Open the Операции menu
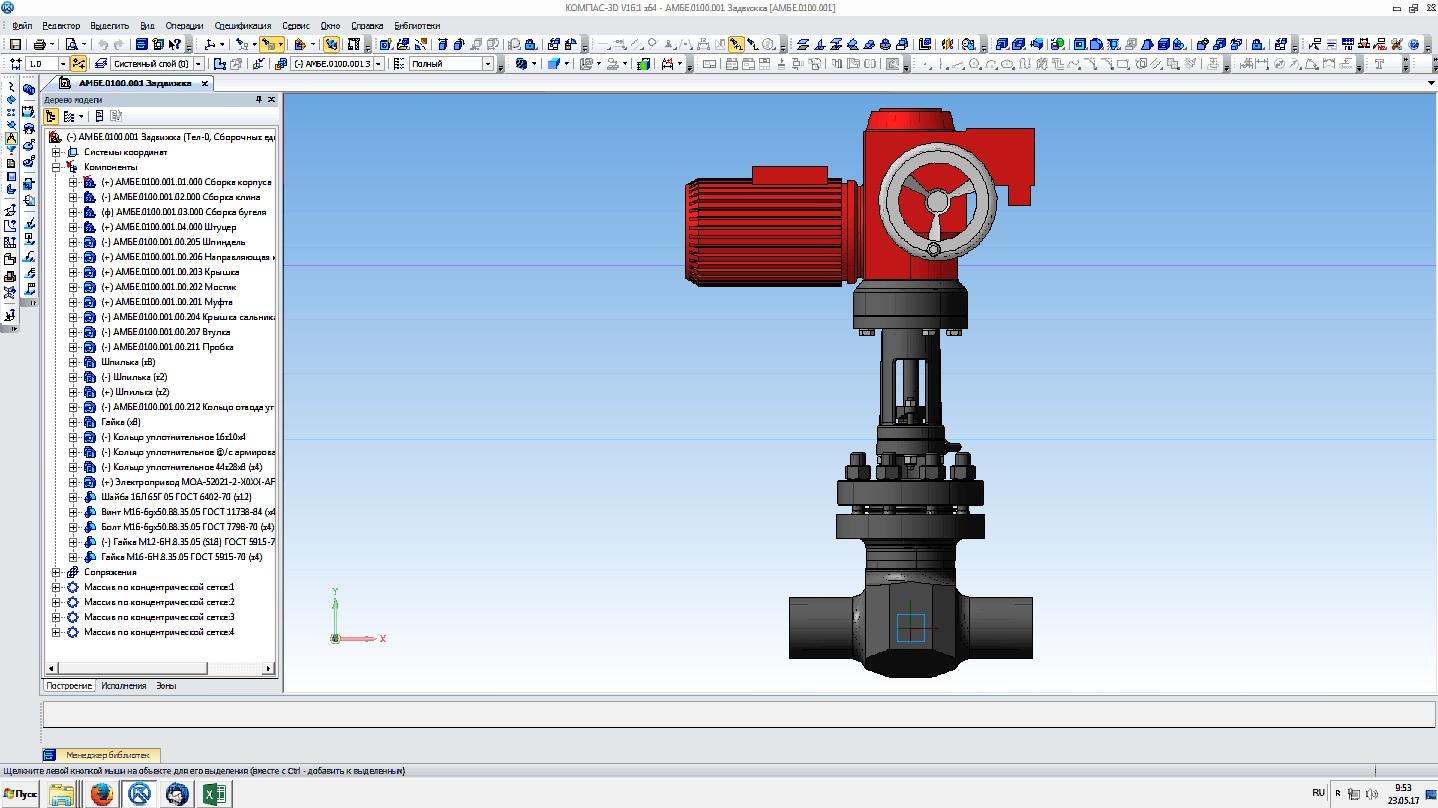The image size is (1438, 808). tap(184, 25)
